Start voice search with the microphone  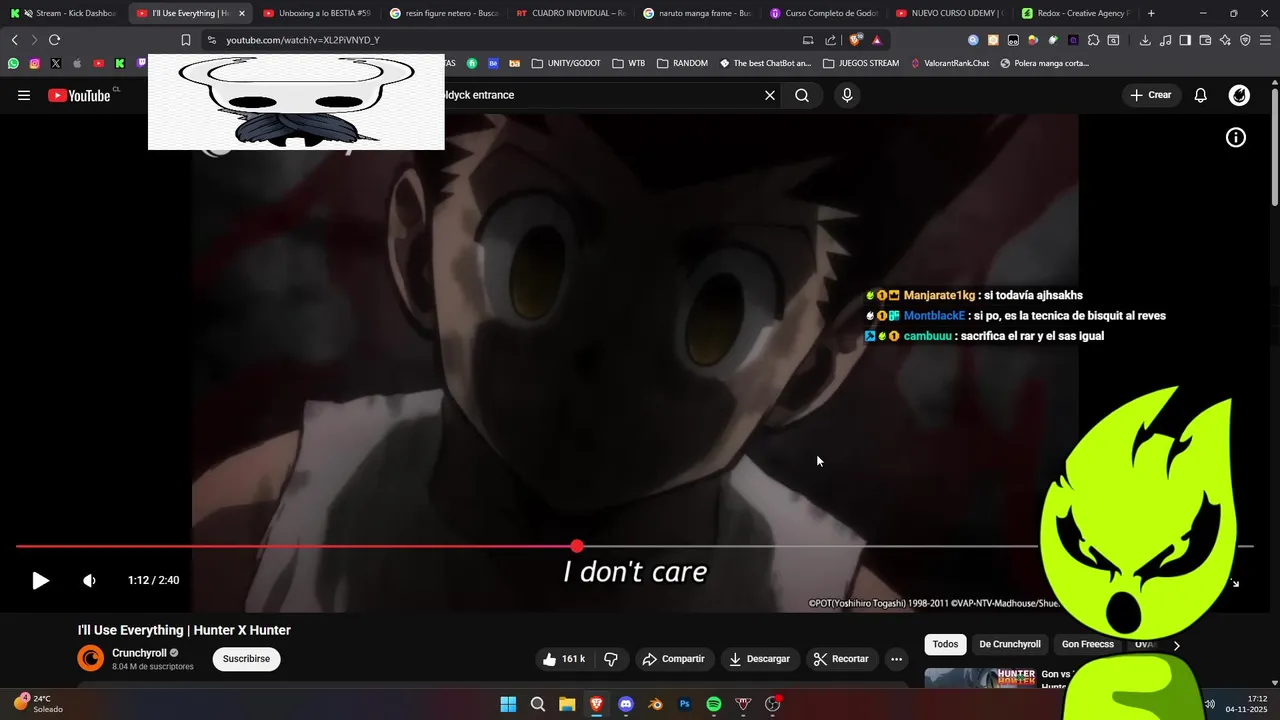pyautogui.click(x=847, y=95)
